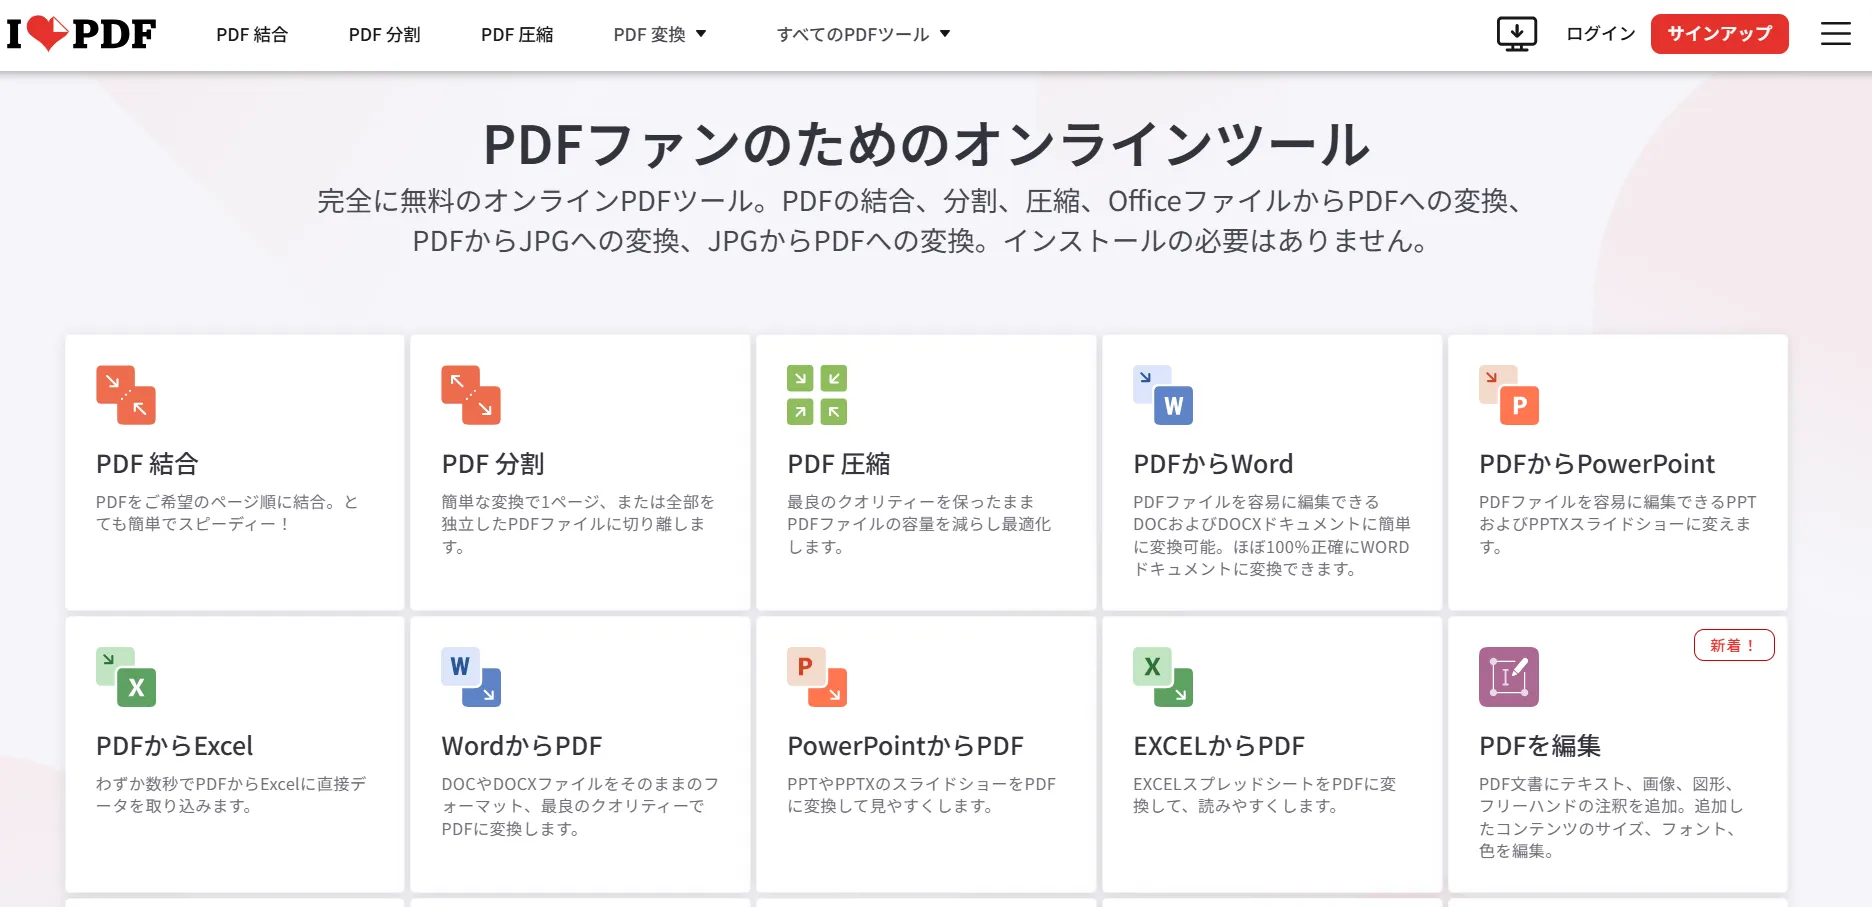Open the PDF 圧縮 card title
The width and height of the screenshot is (1872, 907).
(x=839, y=464)
